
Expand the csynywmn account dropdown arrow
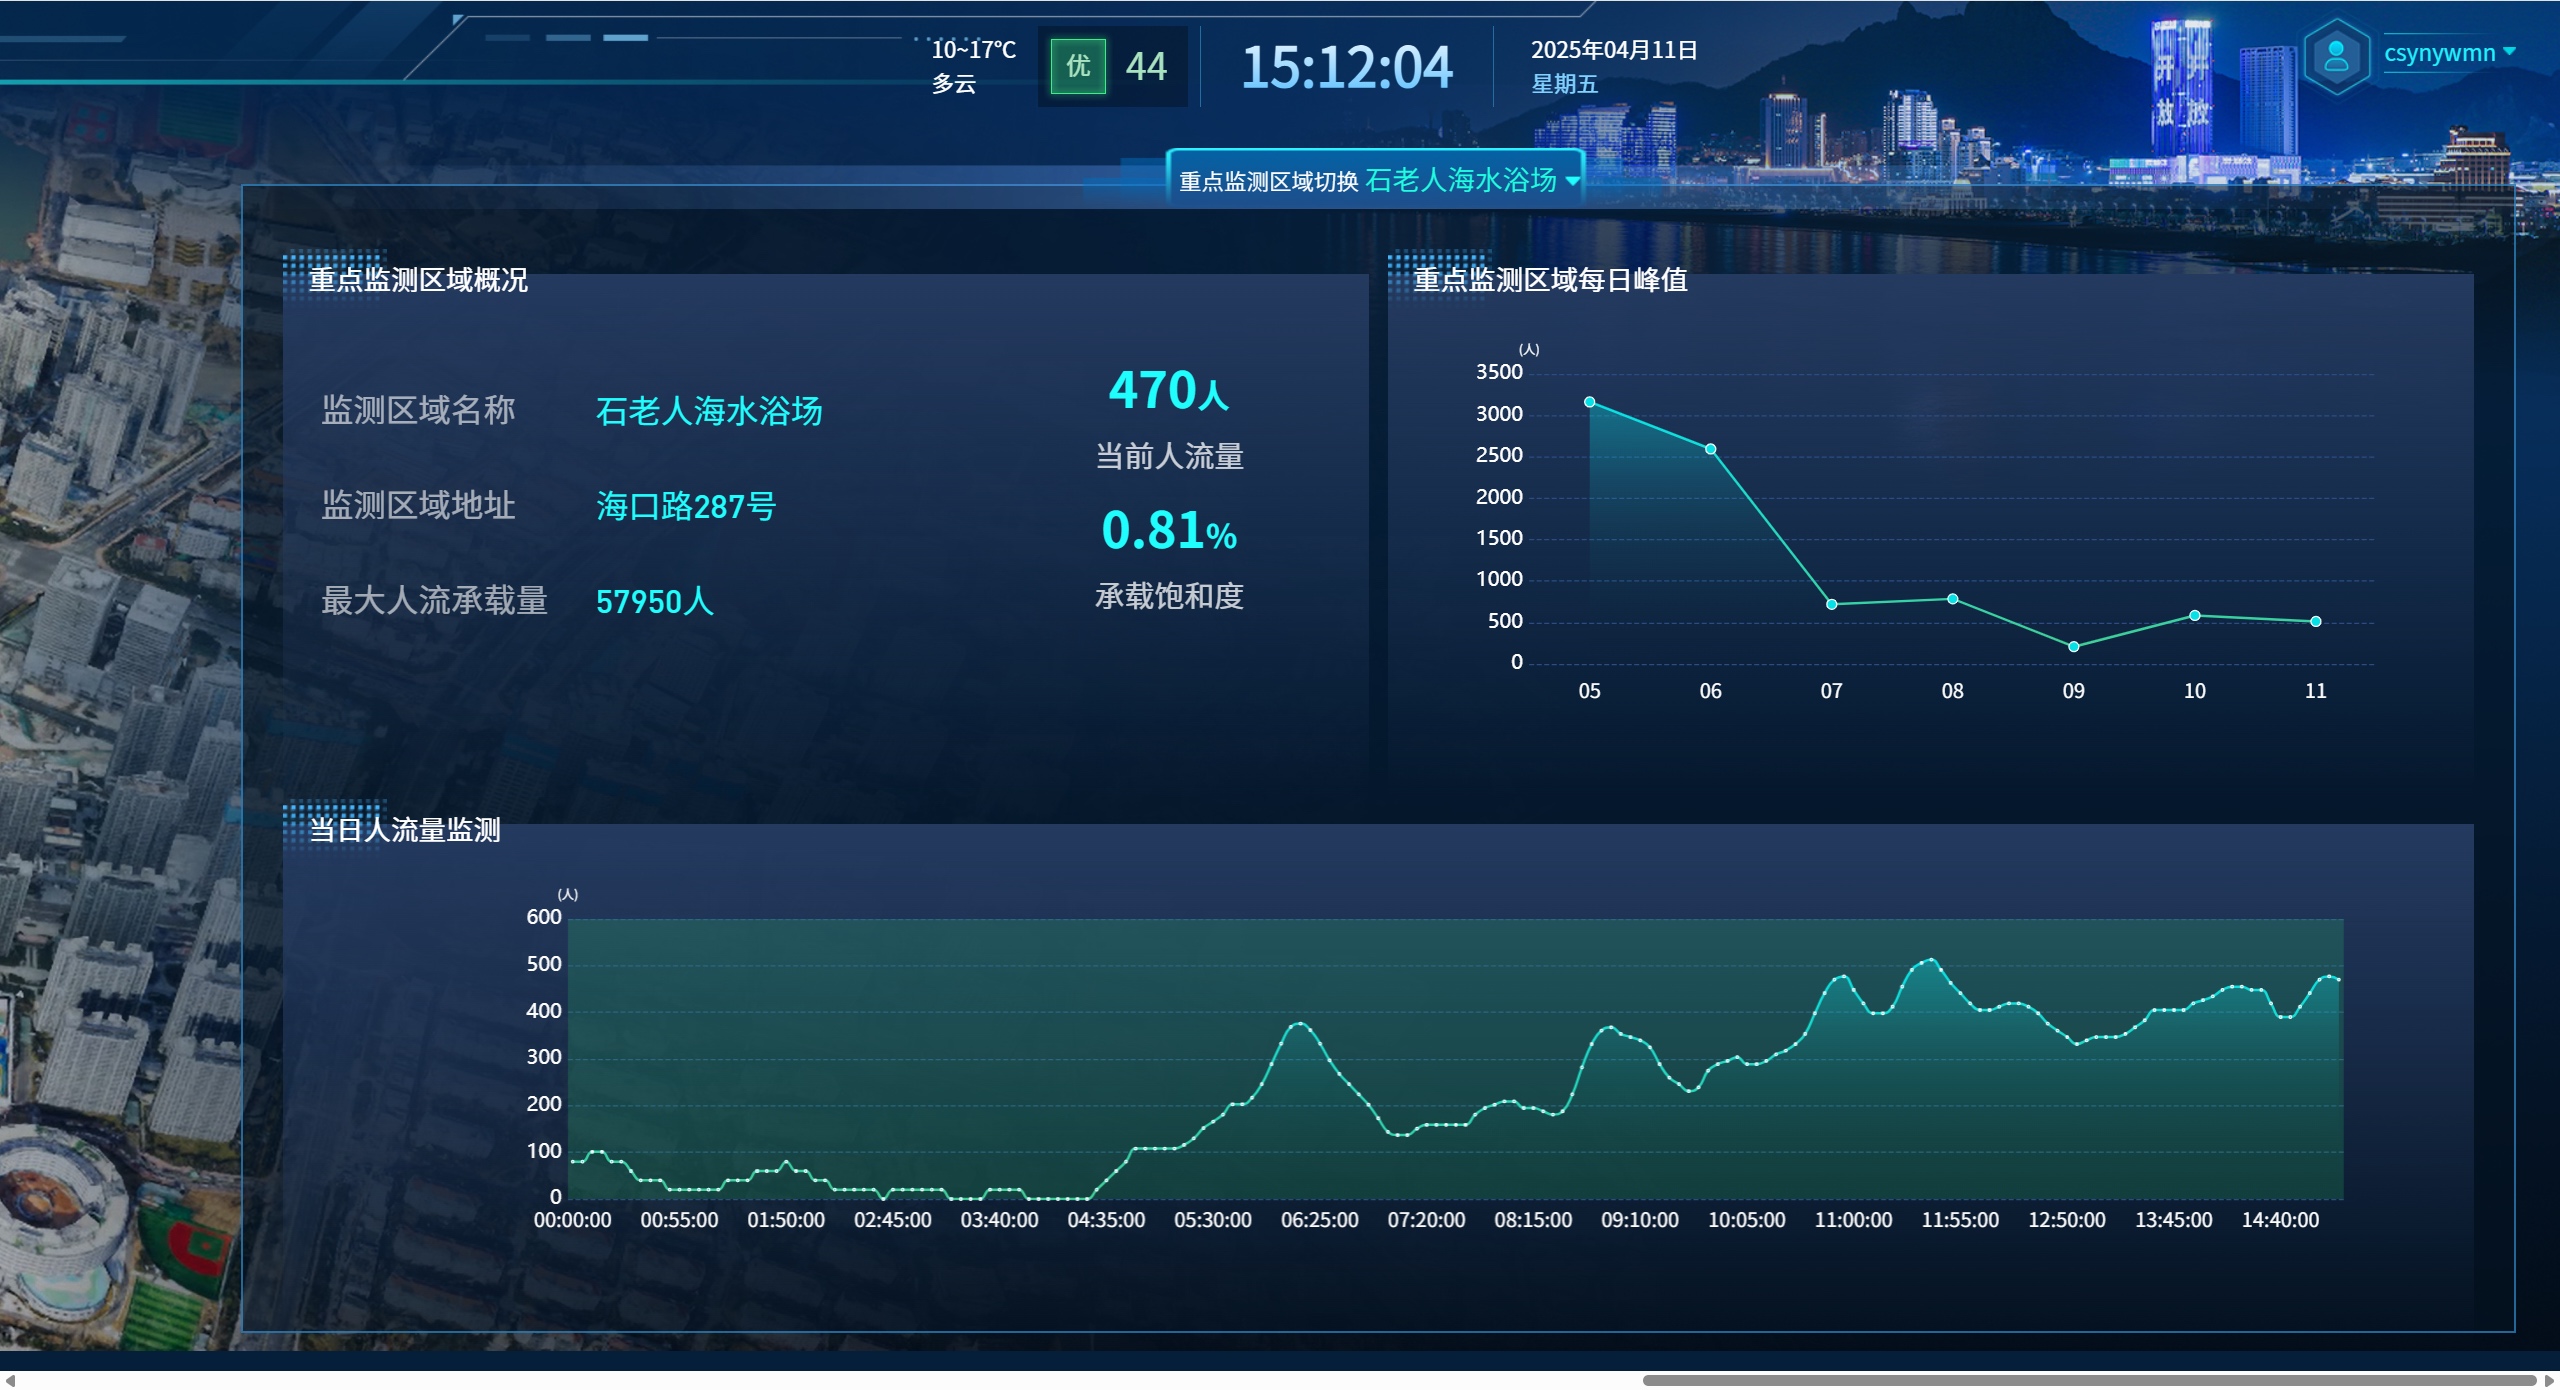(2509, 52)
